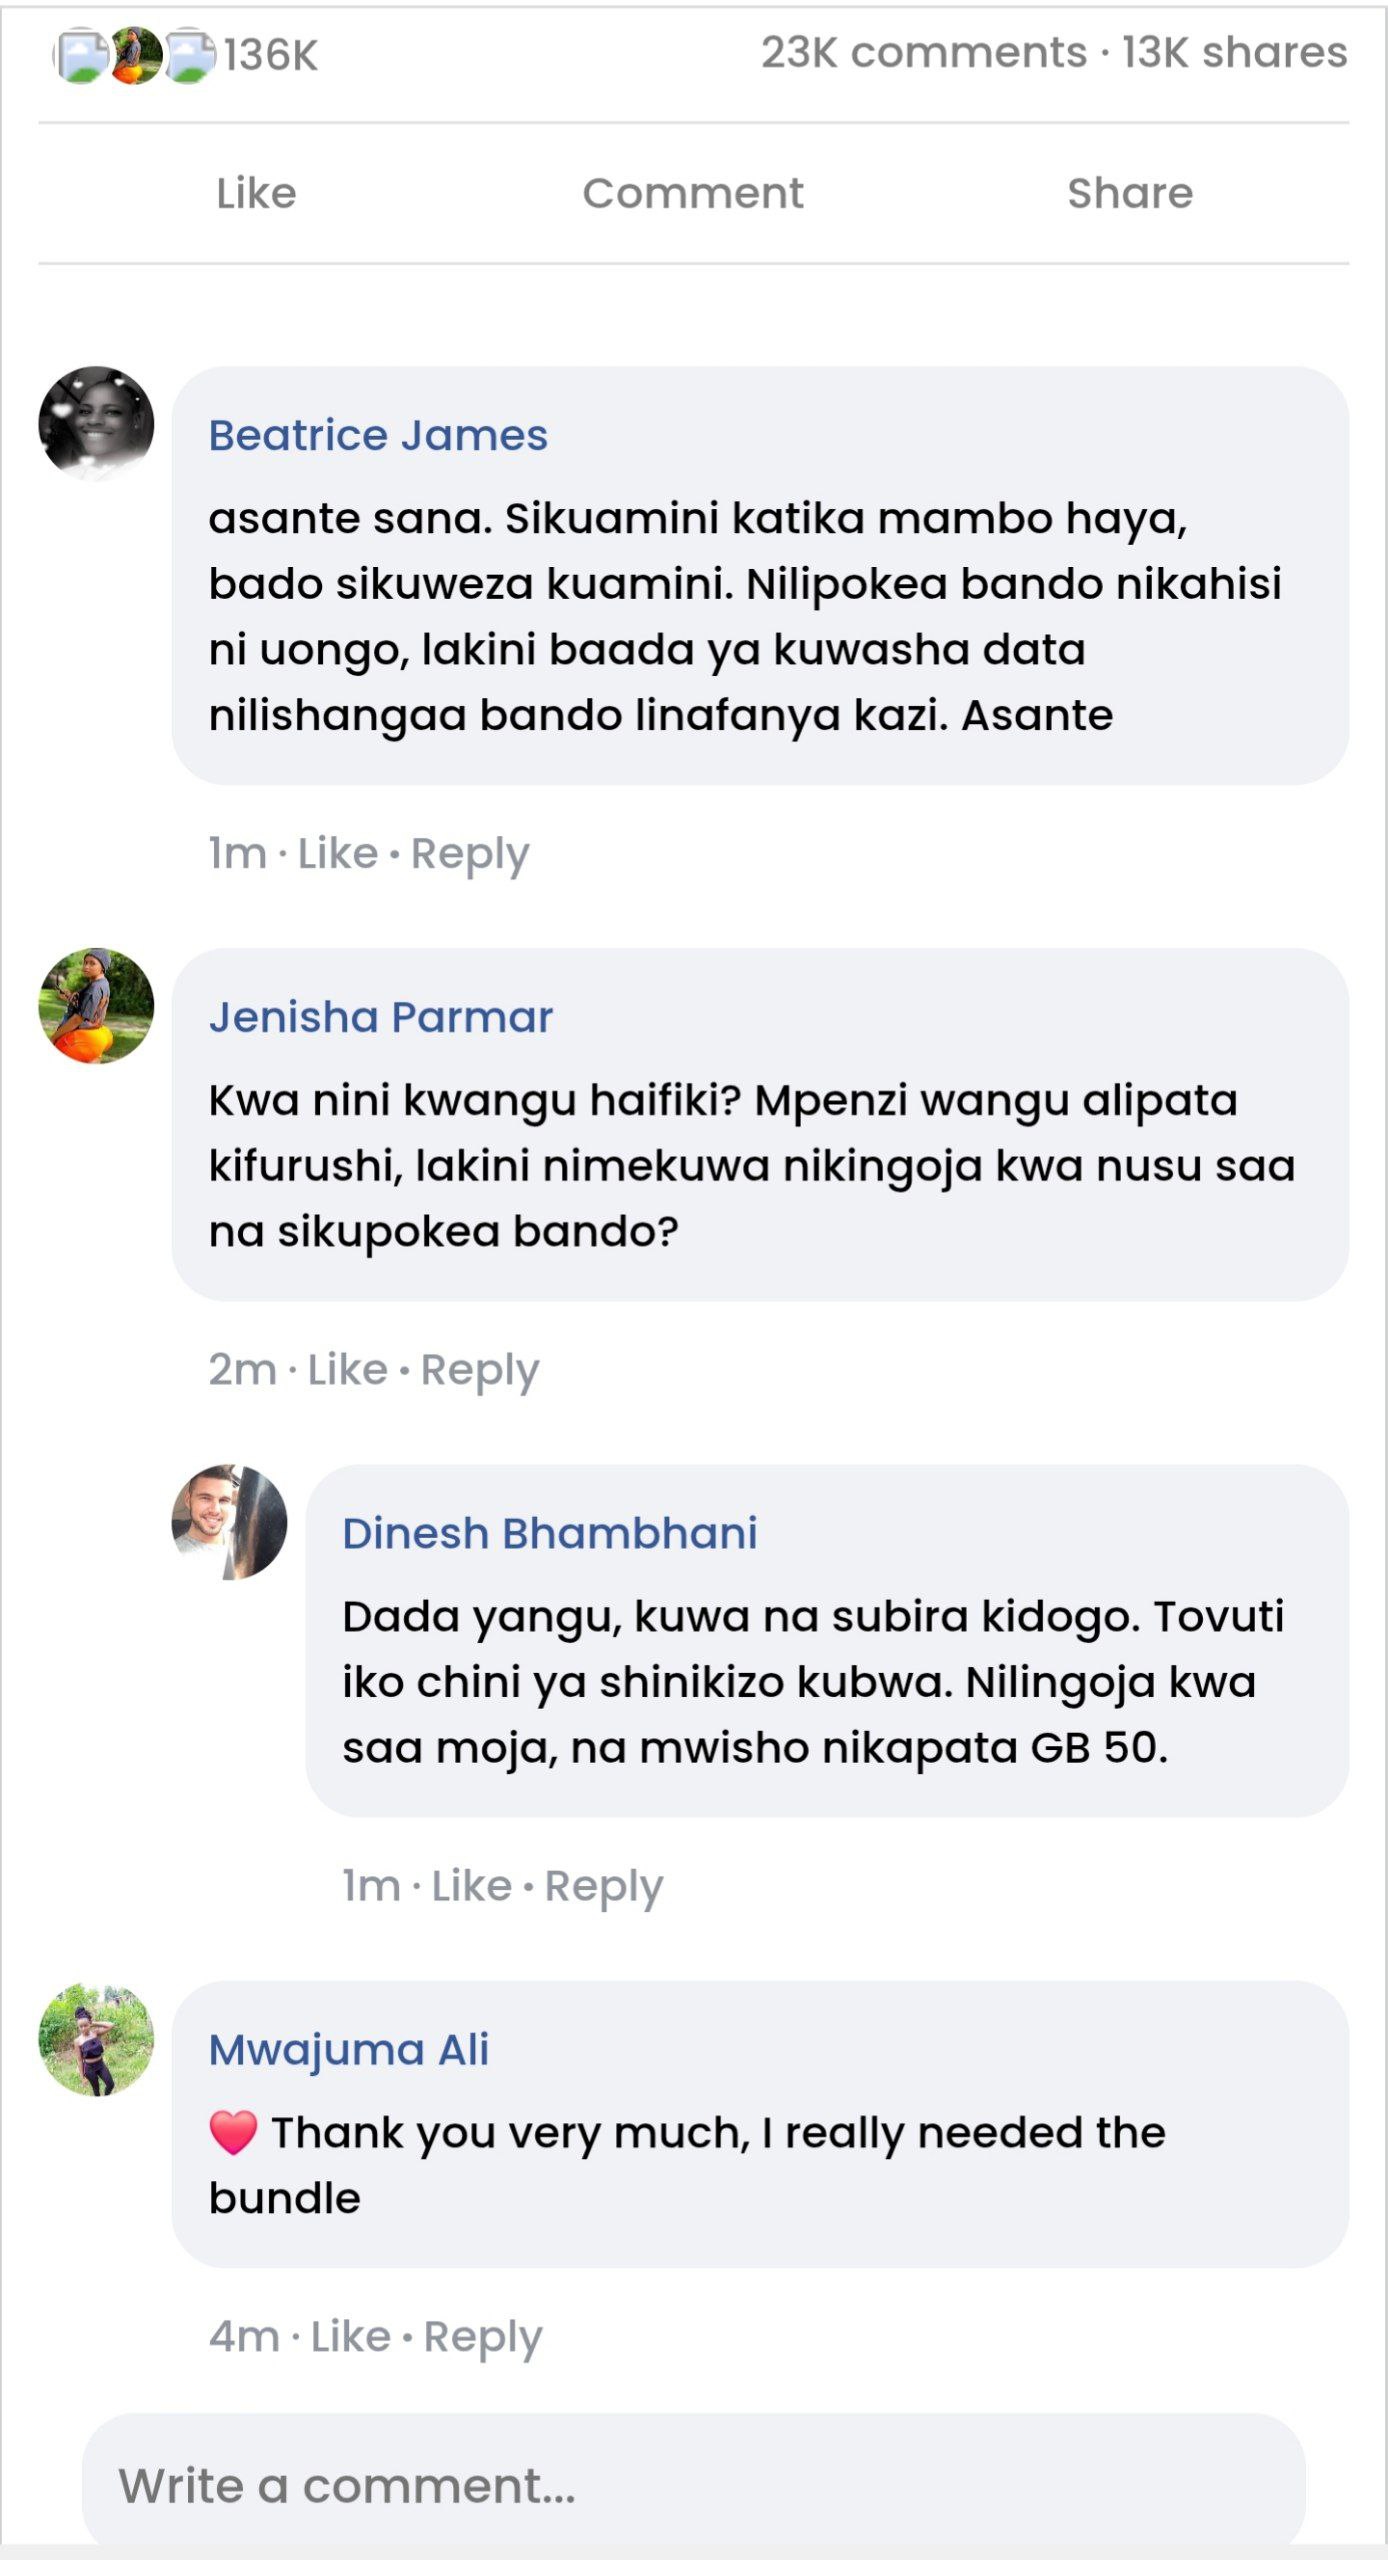Reply to Dinesh Bhambhani's comment
1388x2560 pixels.
(604, 1886)
